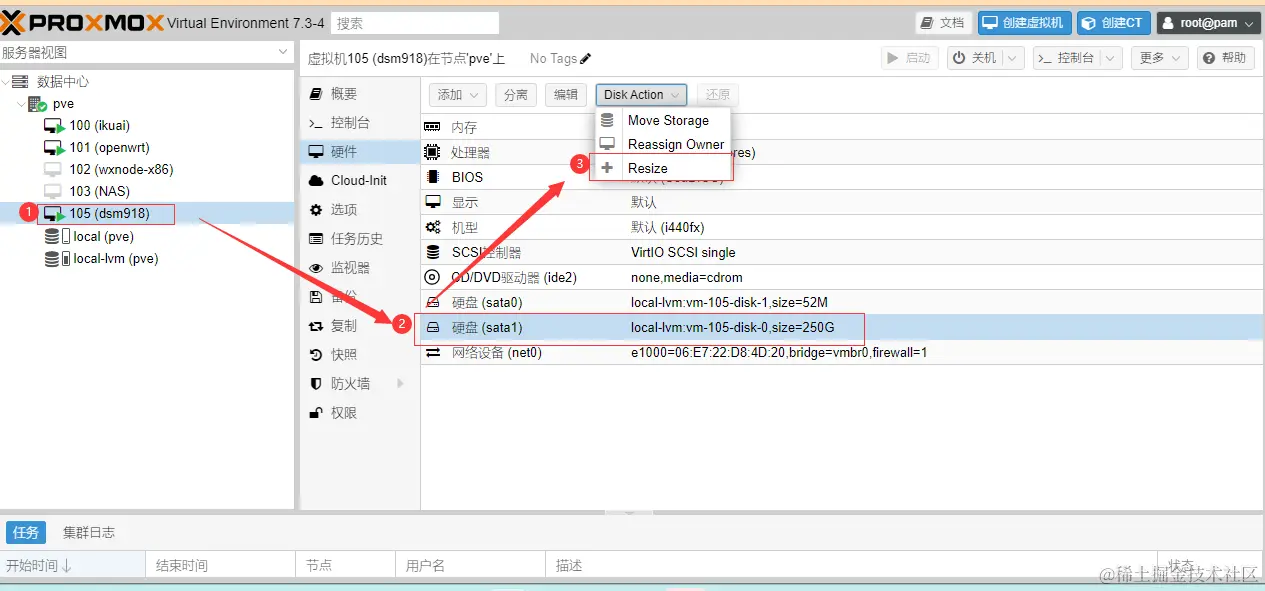Open the Disk Action dropdown

(x=641, y=94)
